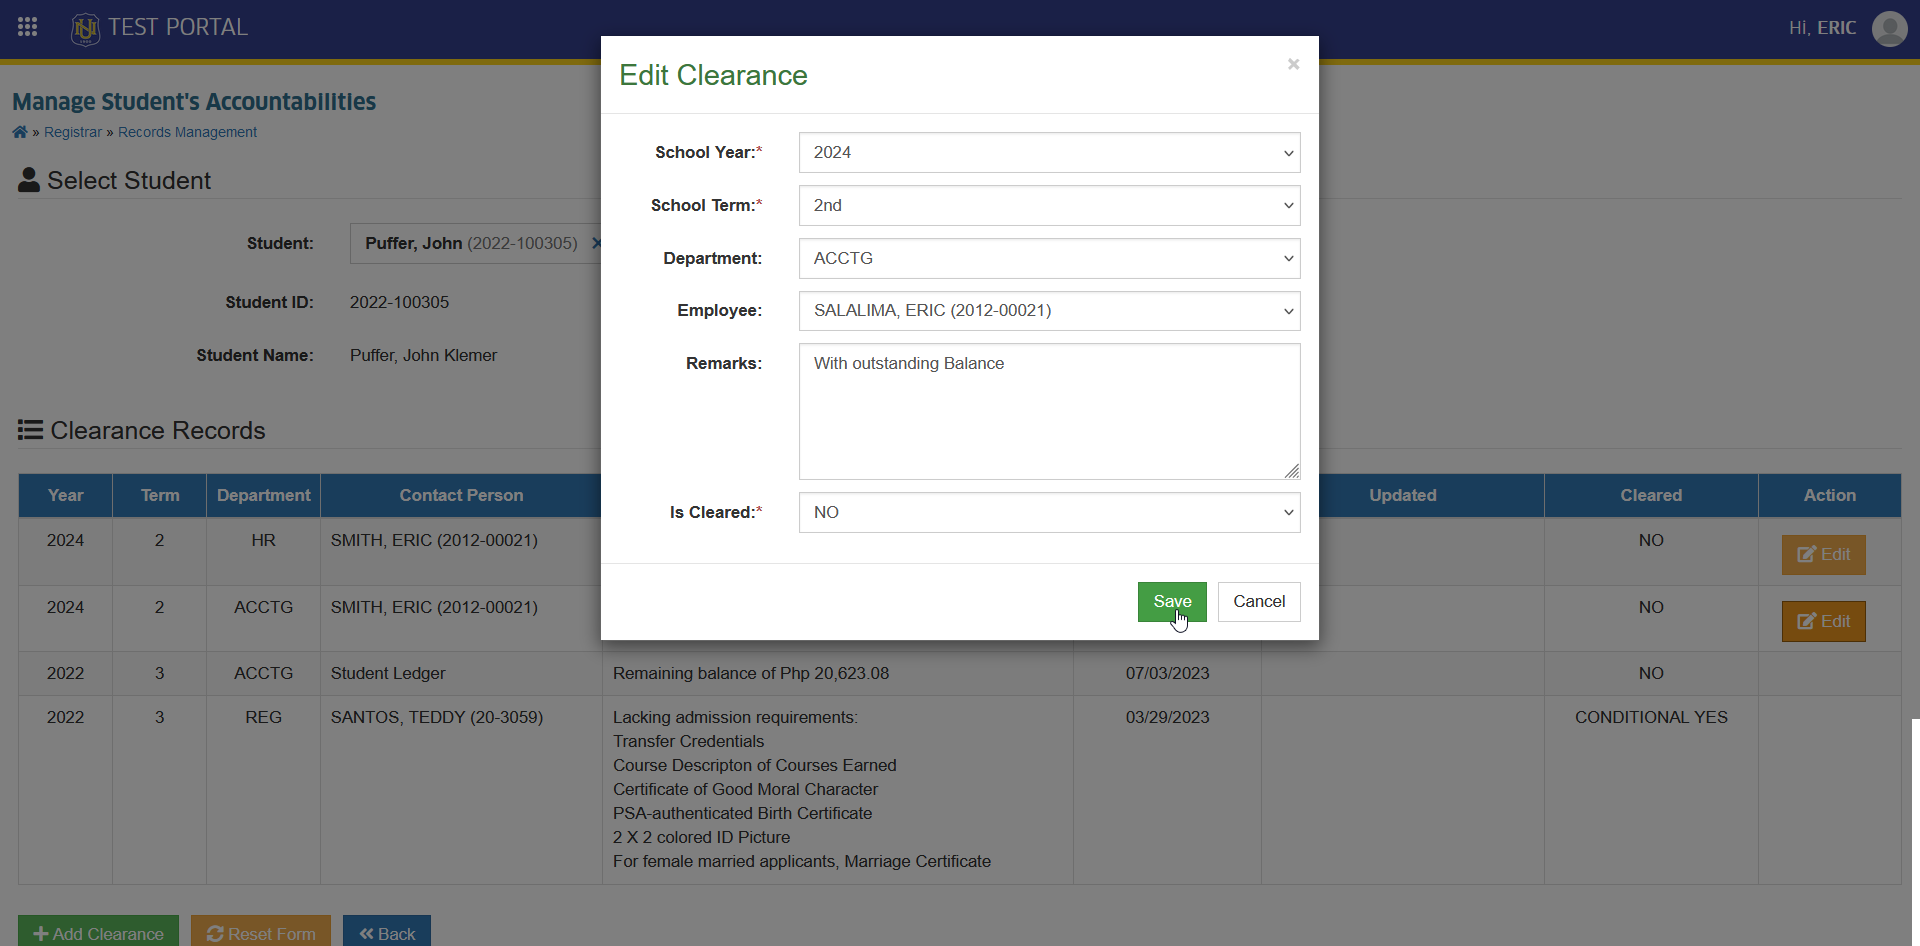Click Add Clearance button
Image resolution: width=1920 pixels, height=946 pixels.
[x=98, y=933]
